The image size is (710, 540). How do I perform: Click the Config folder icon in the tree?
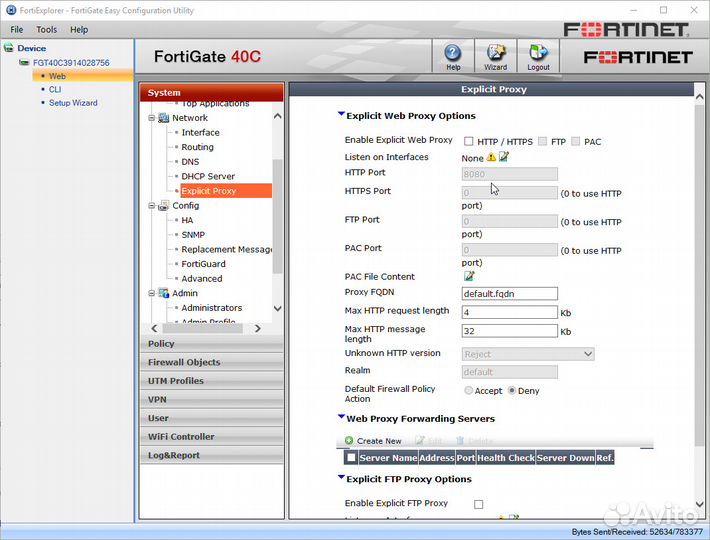coord(163,206)
